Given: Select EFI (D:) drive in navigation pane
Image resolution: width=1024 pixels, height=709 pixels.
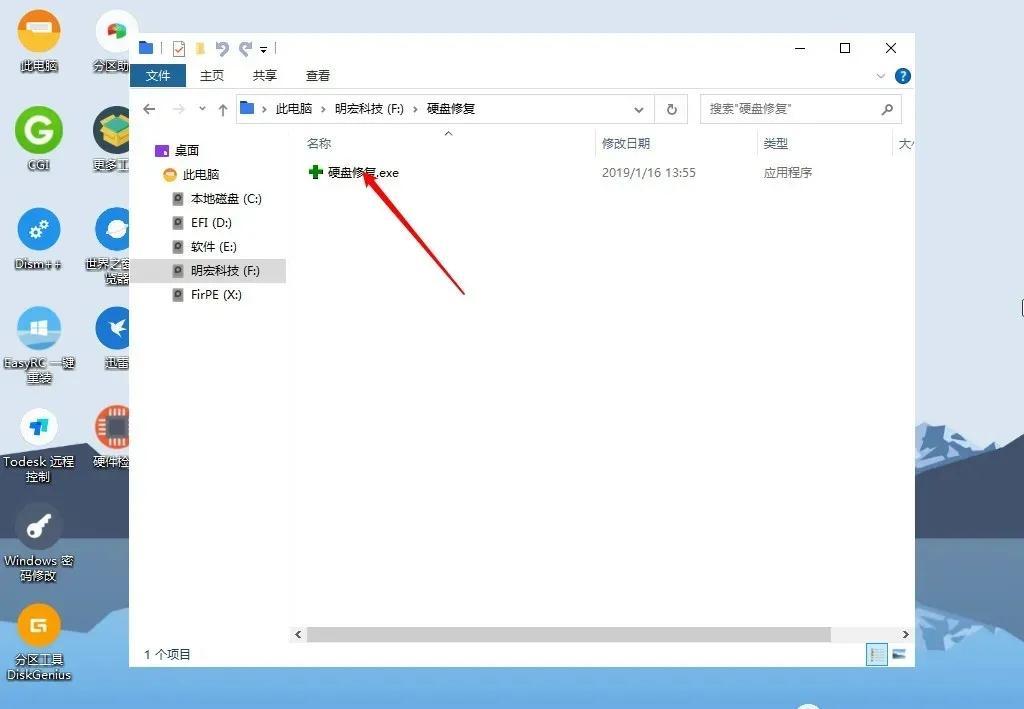Looking at the screenshot, I should 211,223.
